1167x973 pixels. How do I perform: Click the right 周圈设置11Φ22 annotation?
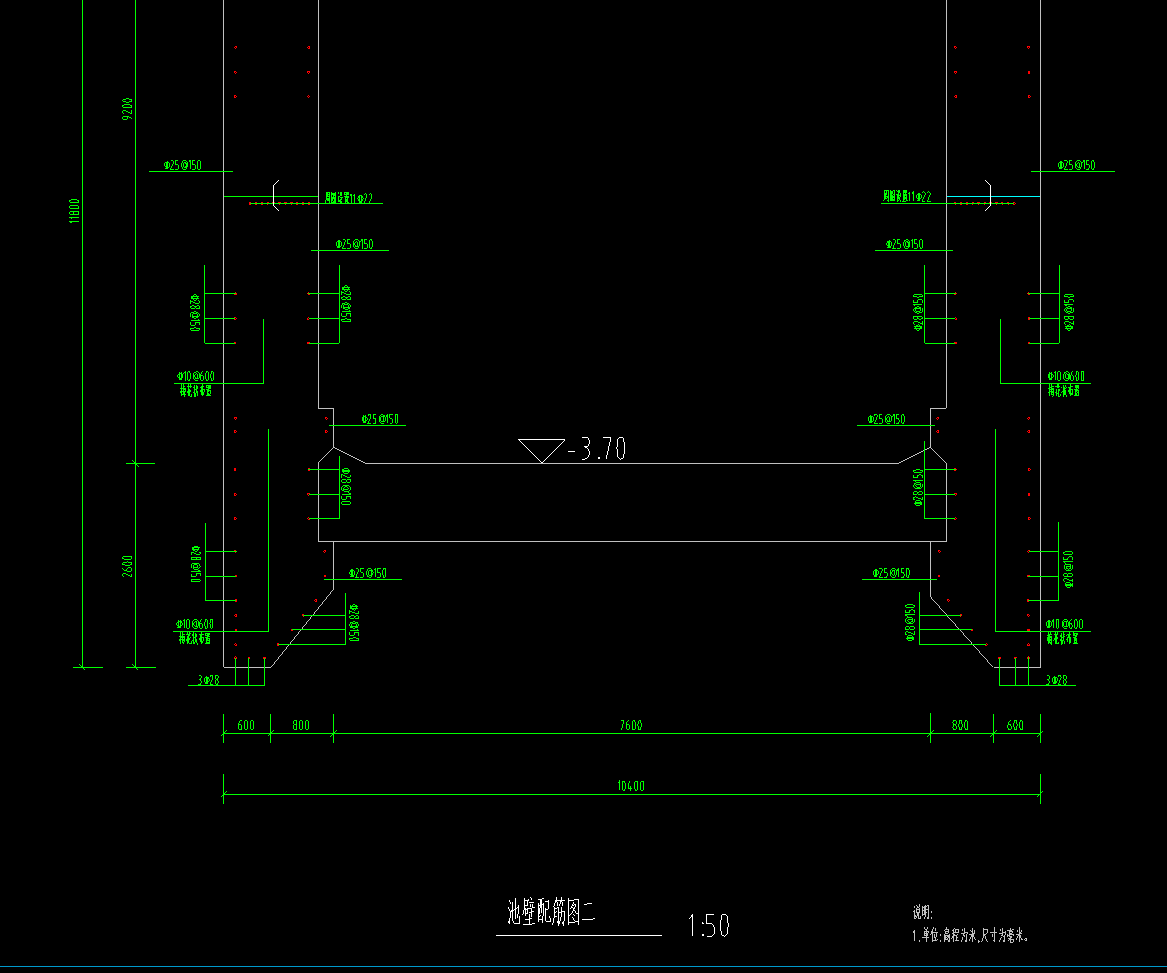(x=907, y=197)
